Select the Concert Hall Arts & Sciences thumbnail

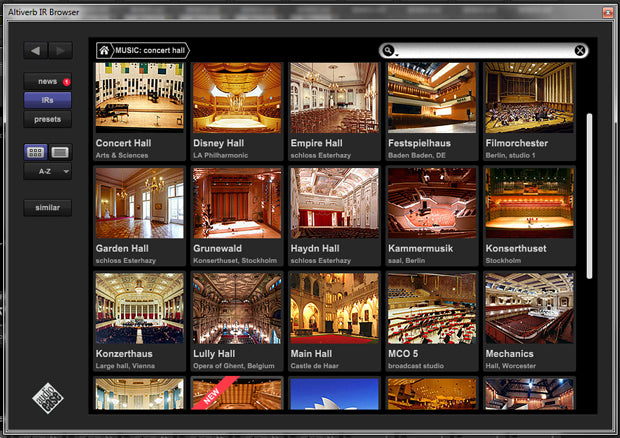click(x=140, y=98)
